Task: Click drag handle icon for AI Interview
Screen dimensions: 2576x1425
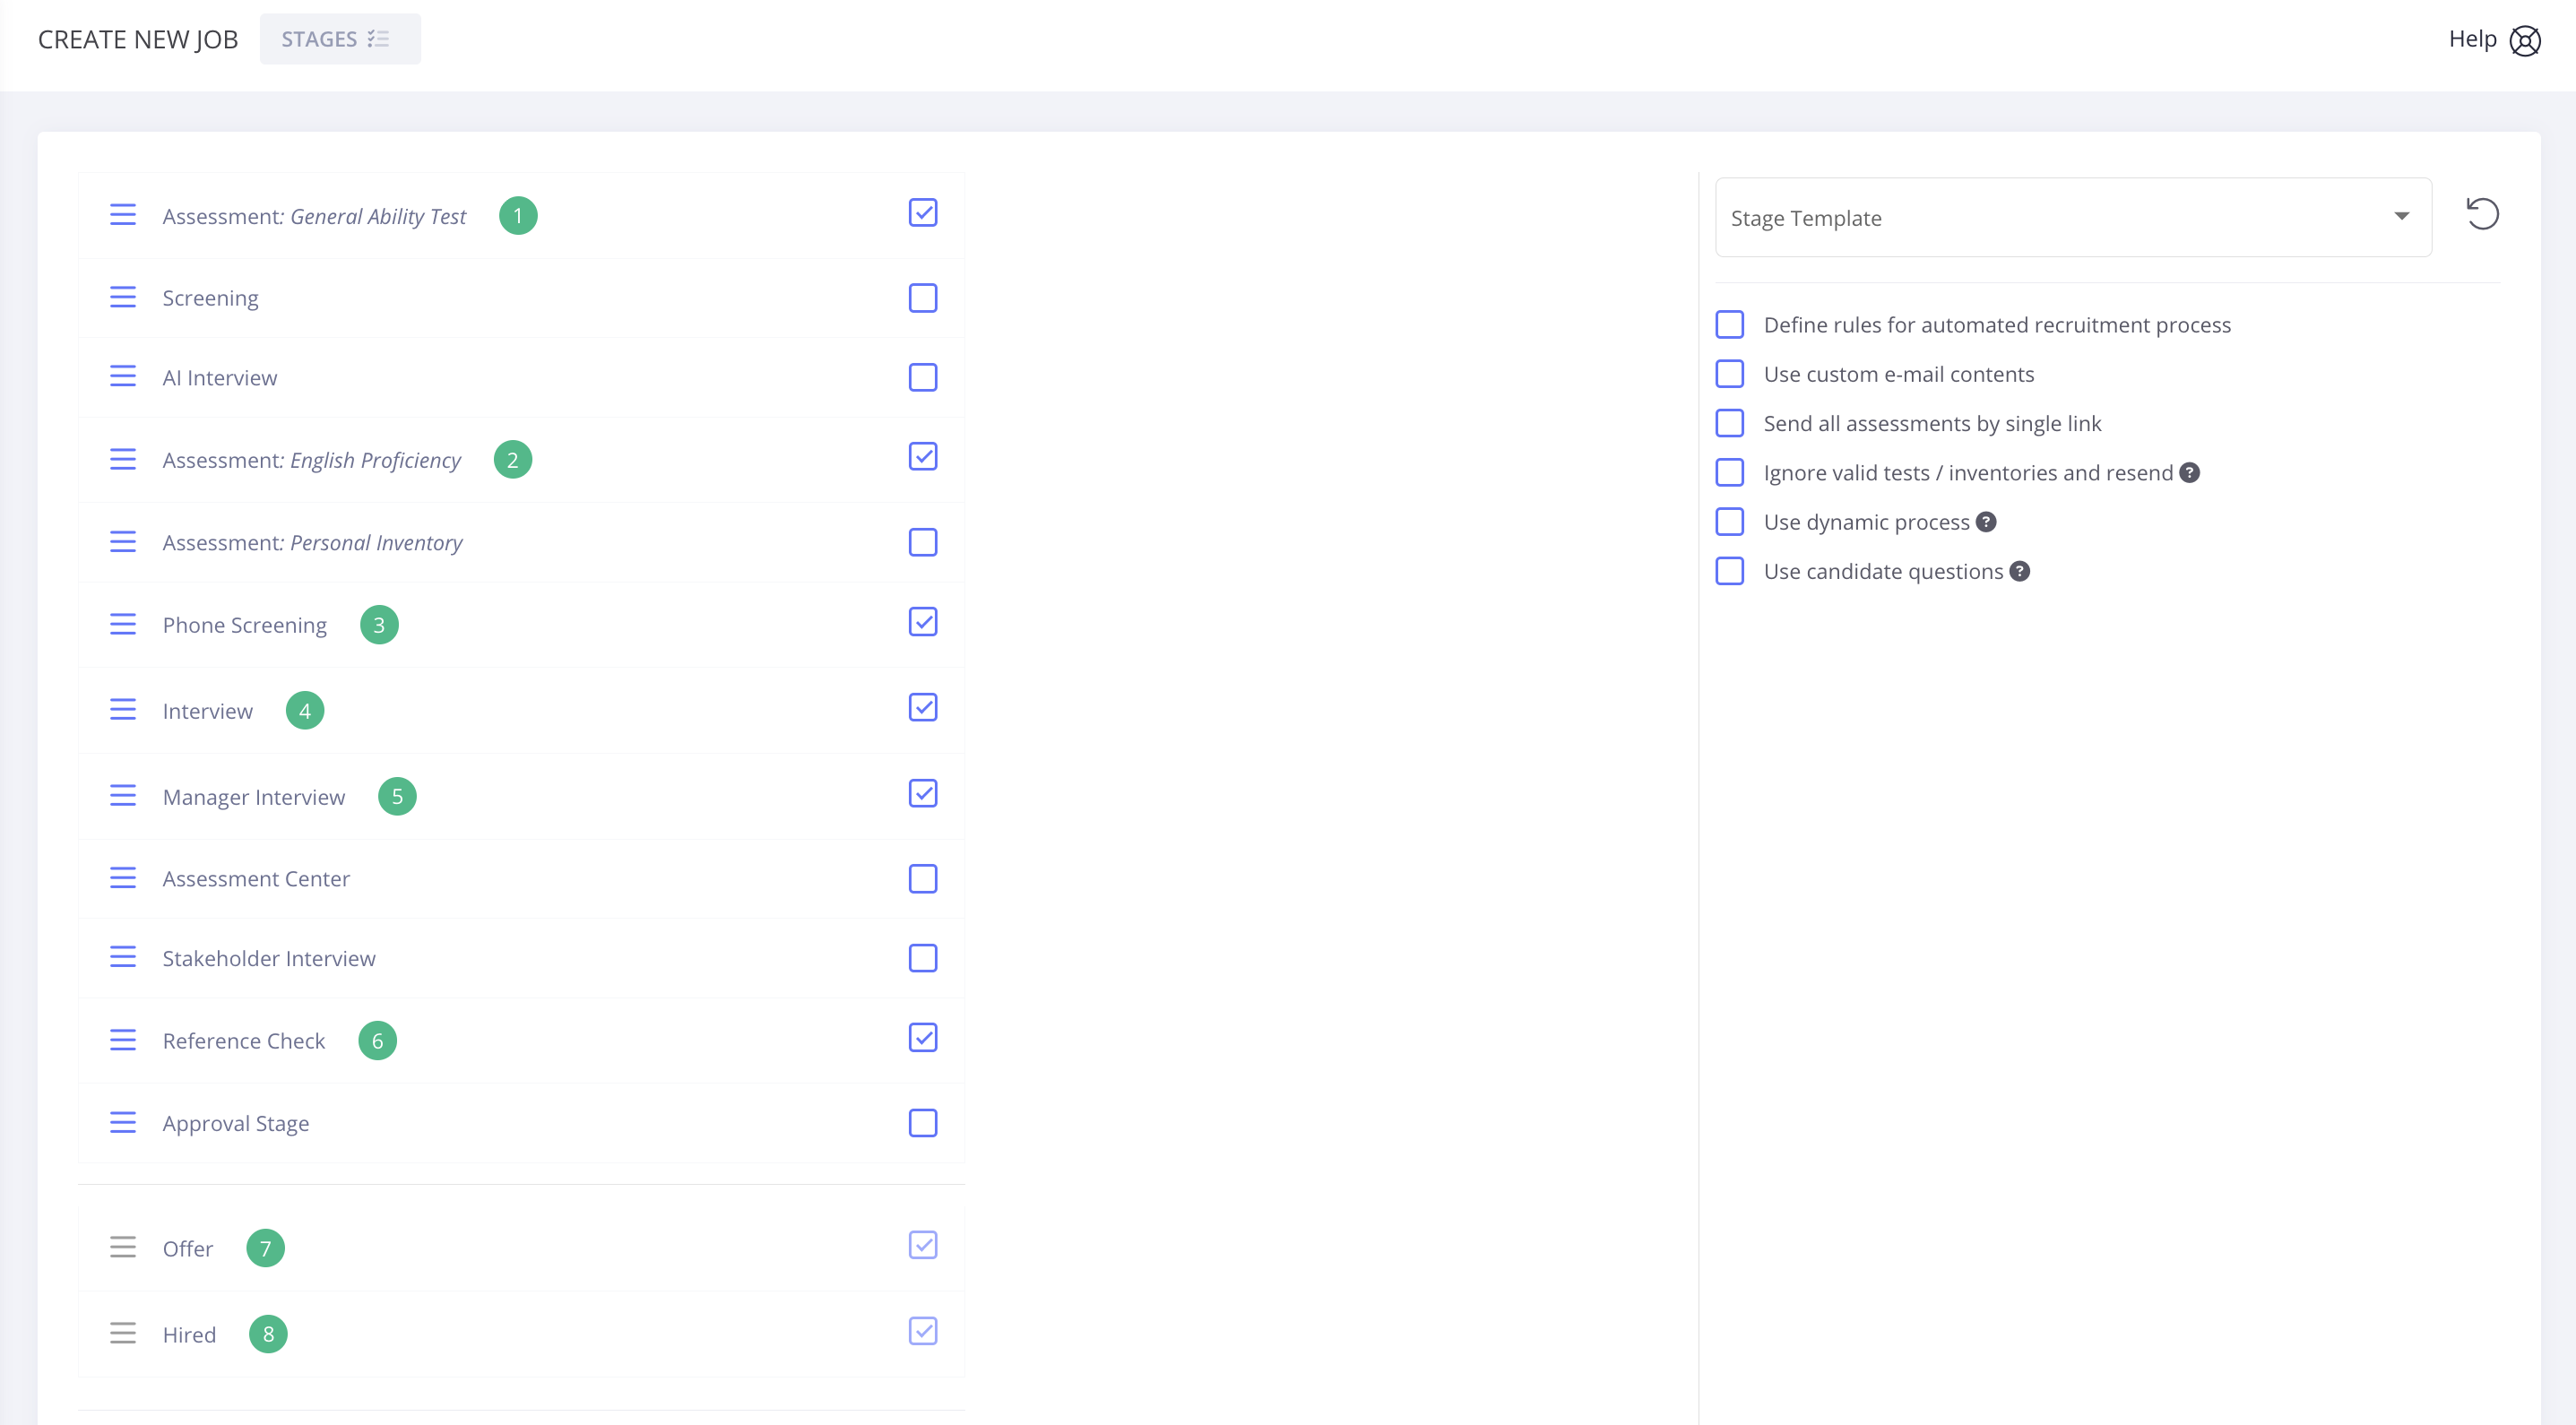Action: click(x=122, y=377)
